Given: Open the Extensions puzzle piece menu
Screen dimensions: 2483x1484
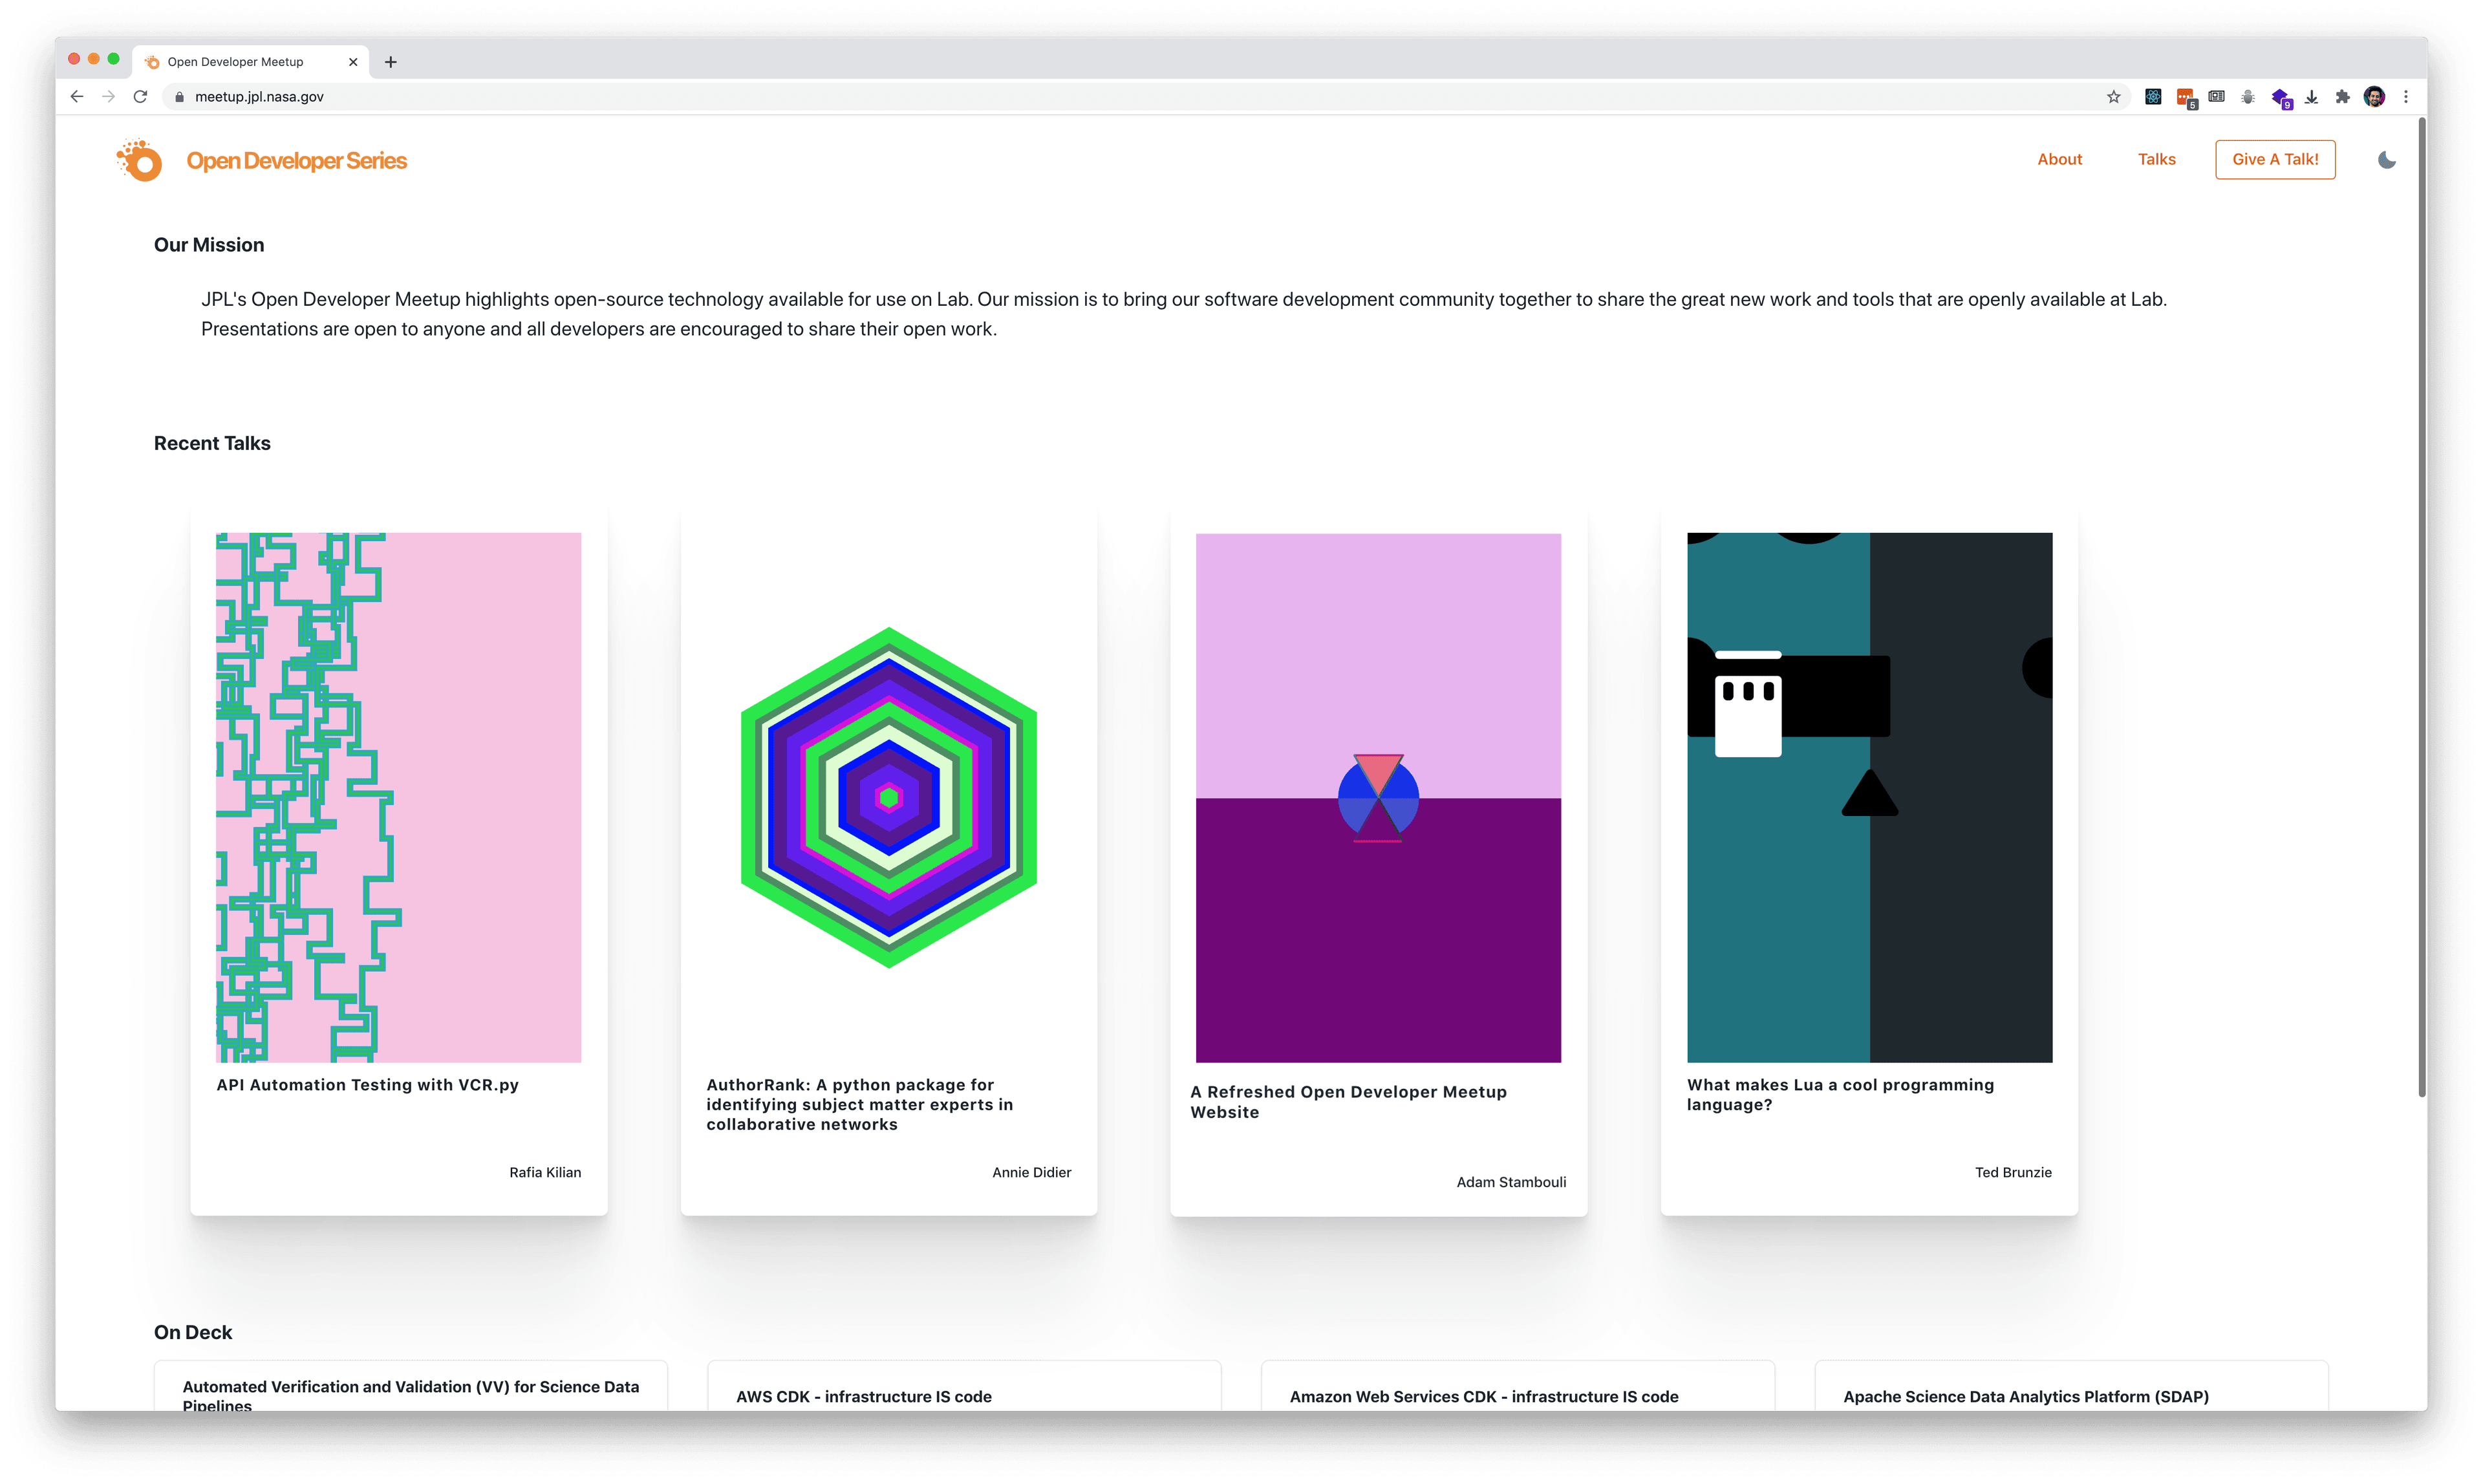Looking at the screenshot, I should tap(2342, 97).
